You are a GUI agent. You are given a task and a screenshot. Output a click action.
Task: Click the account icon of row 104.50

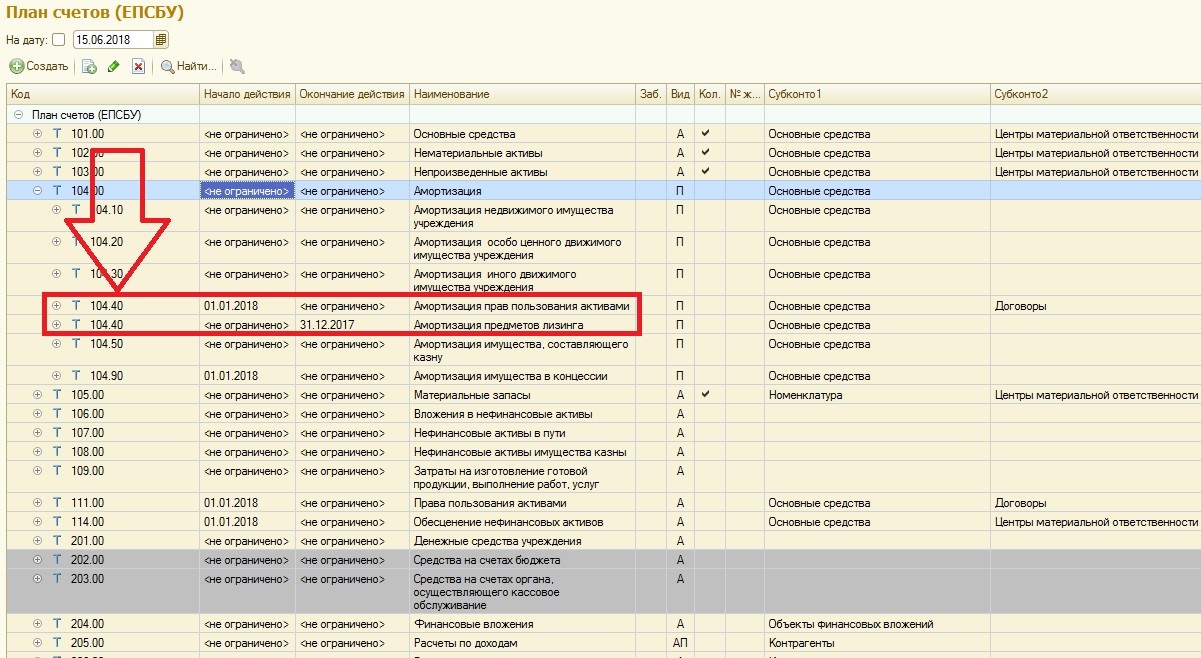pyautogui.click(x=76, y=344)
